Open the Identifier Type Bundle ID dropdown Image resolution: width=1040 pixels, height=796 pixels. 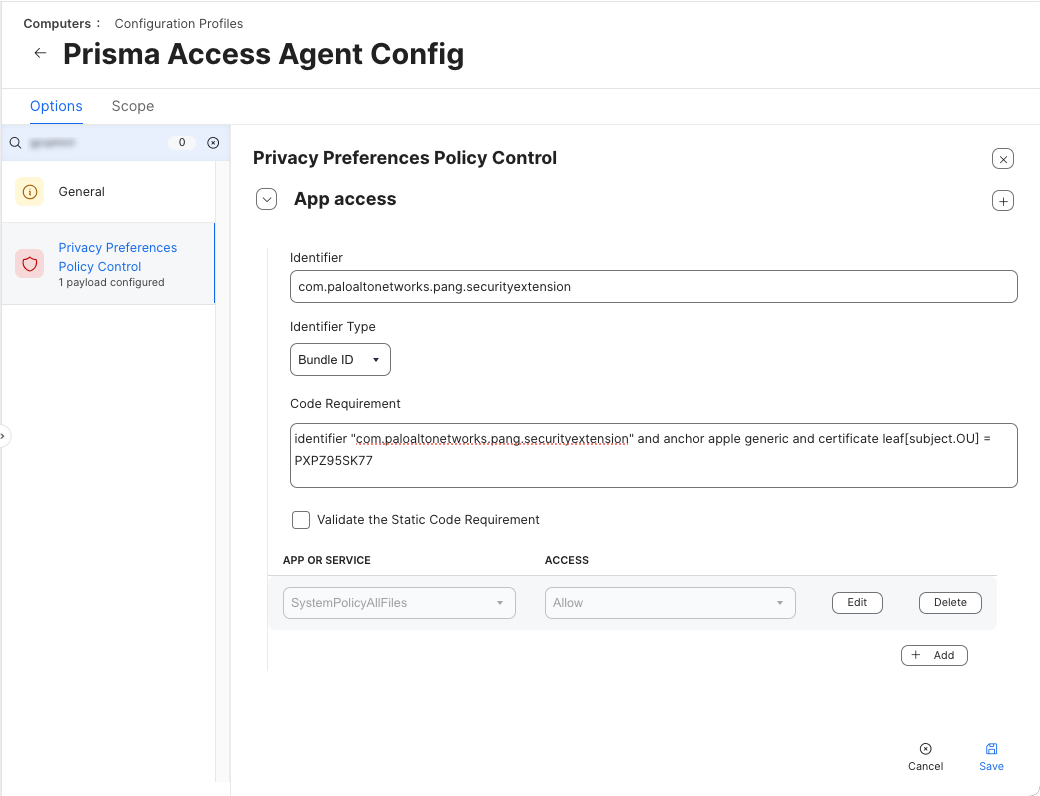click(x=339, y=359)
